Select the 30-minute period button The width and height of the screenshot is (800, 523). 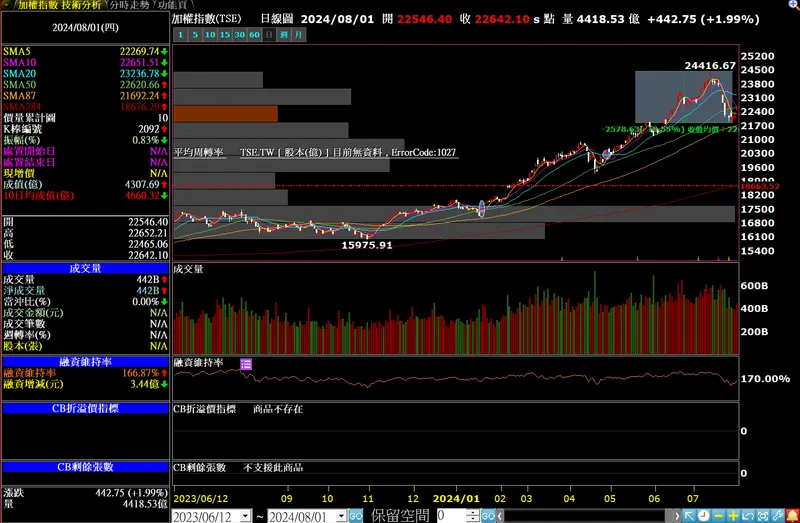pyautogui.click(x=239, y=35)
